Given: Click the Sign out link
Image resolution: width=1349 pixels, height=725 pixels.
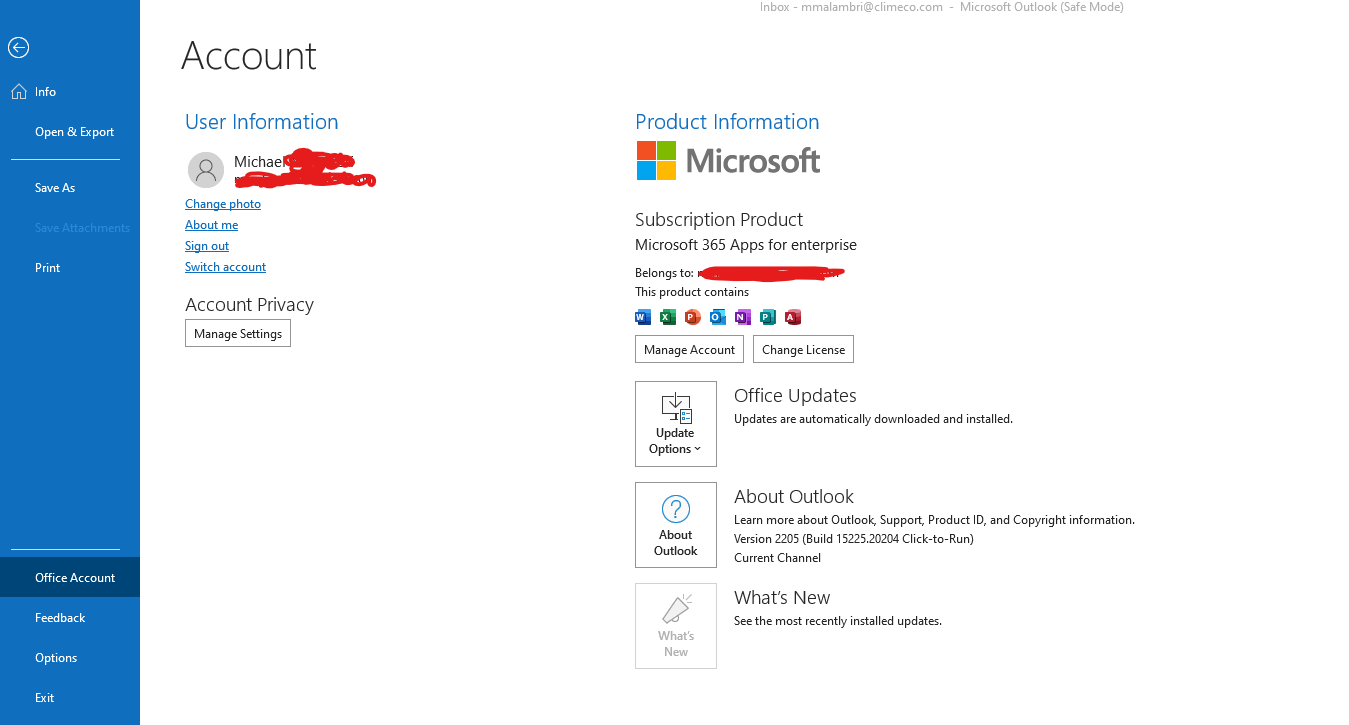Looking at the screenshot, I should click(207, 246).
